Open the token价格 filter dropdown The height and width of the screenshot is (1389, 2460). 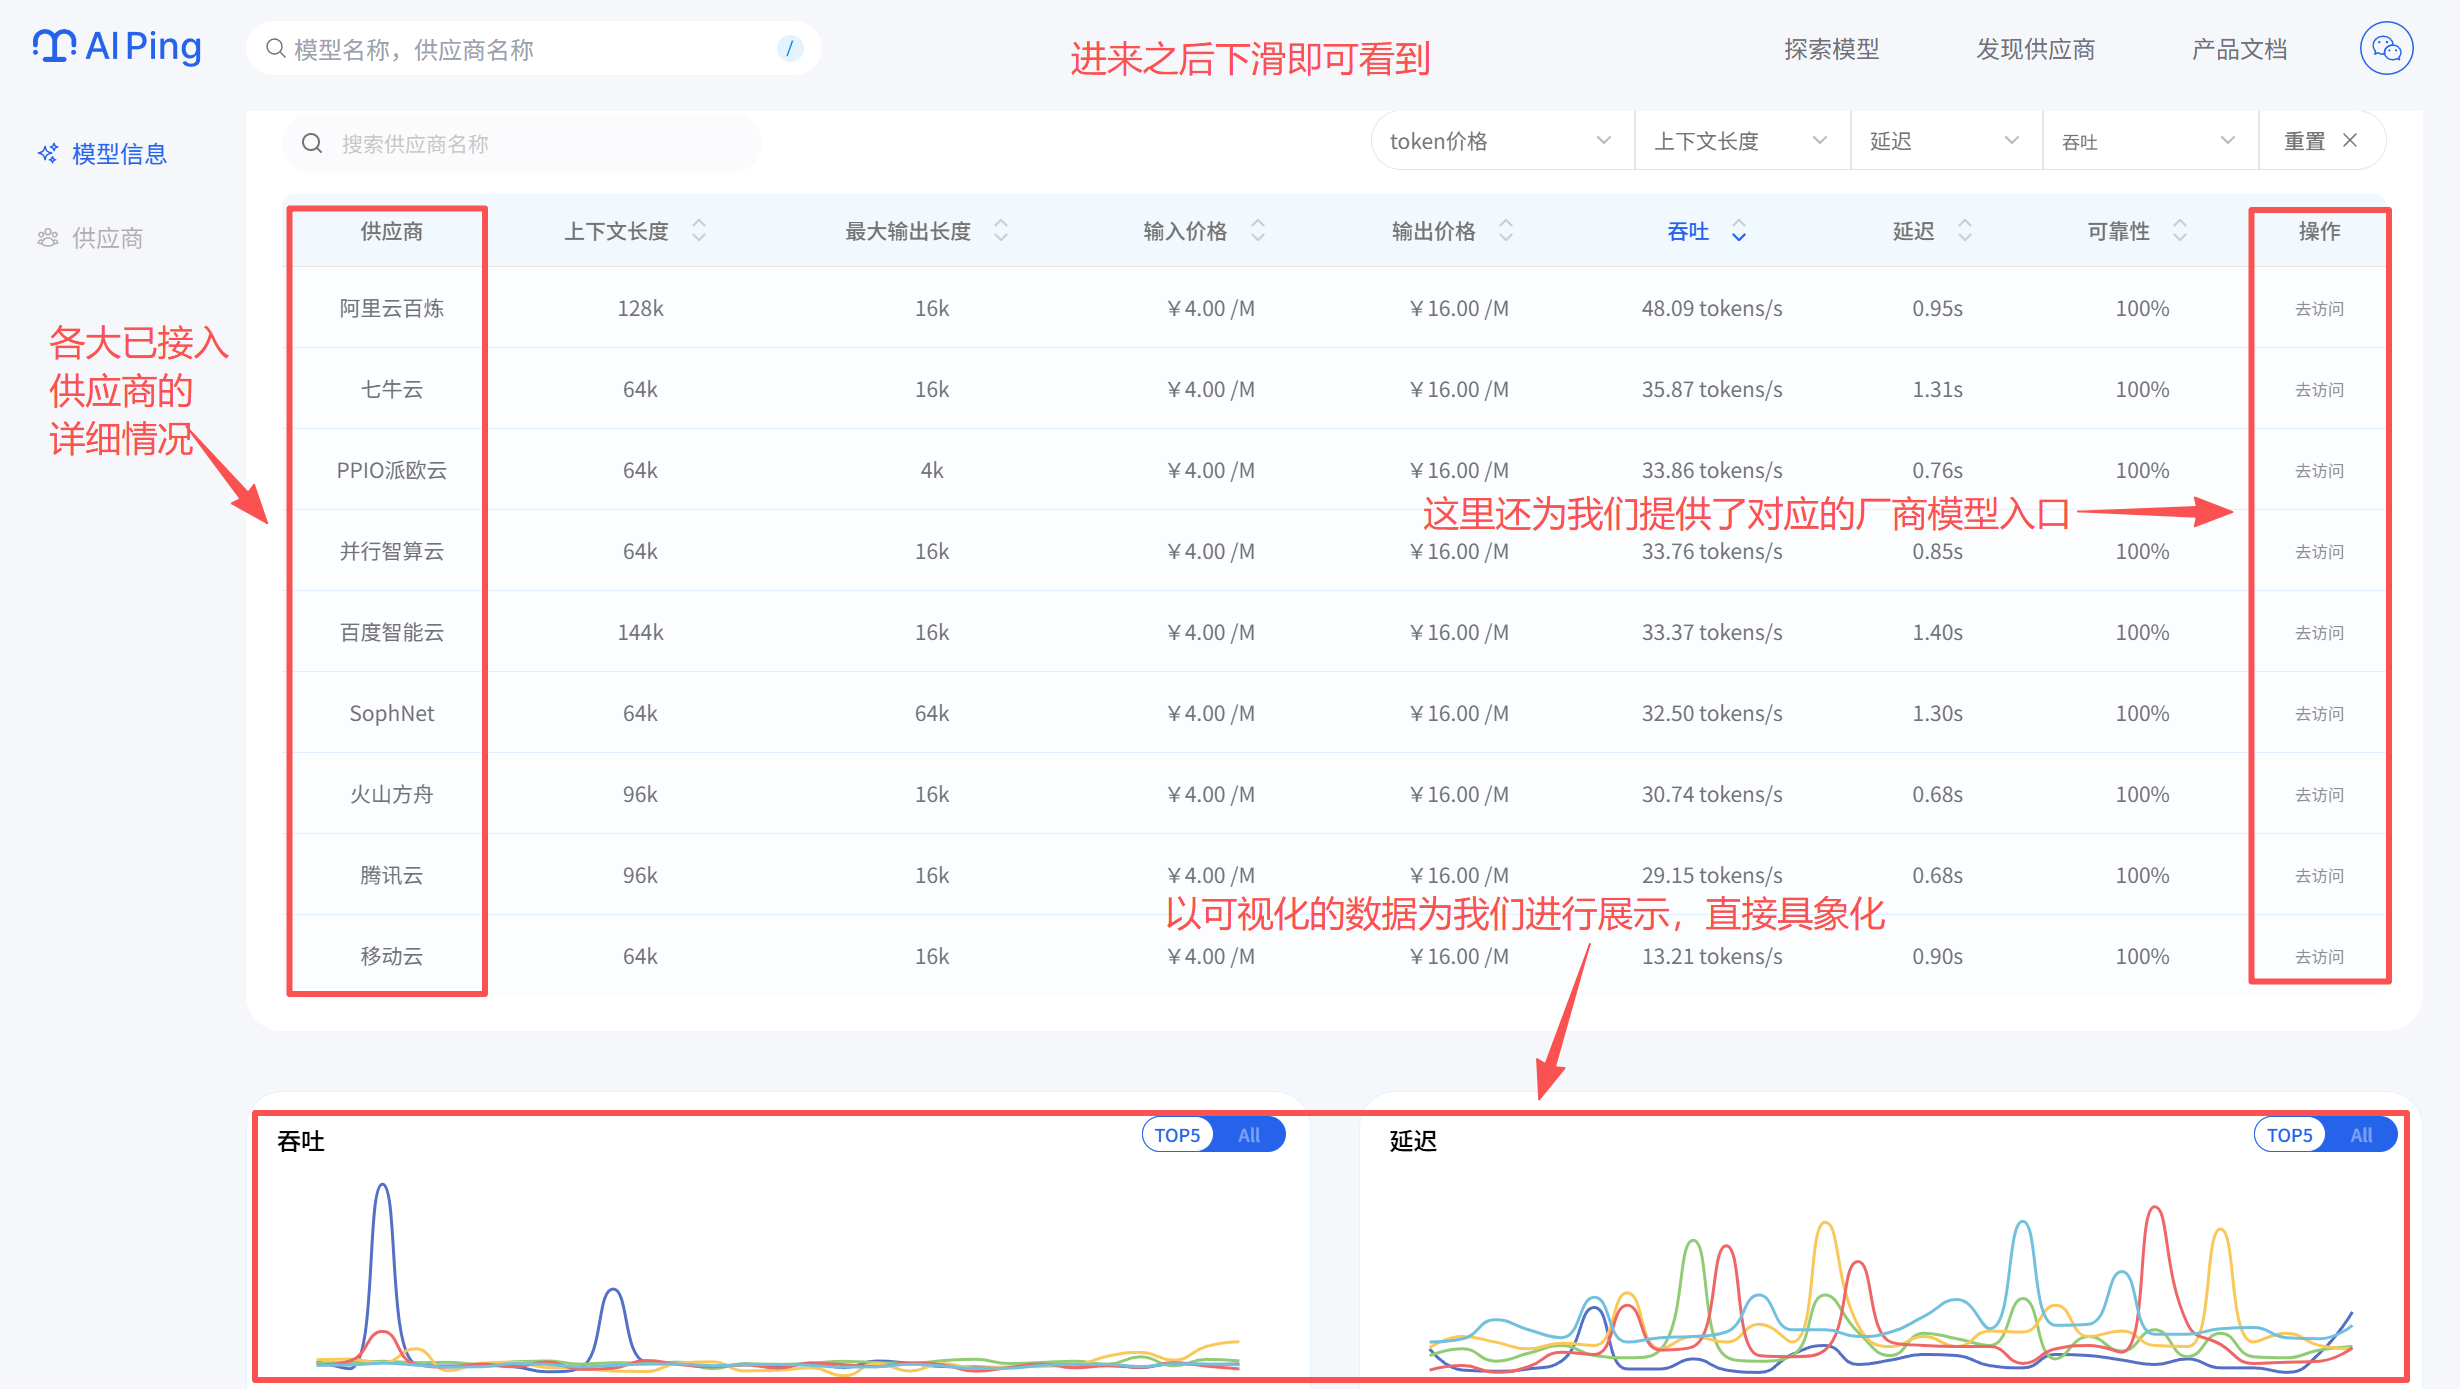click(x=1503, y=141)
